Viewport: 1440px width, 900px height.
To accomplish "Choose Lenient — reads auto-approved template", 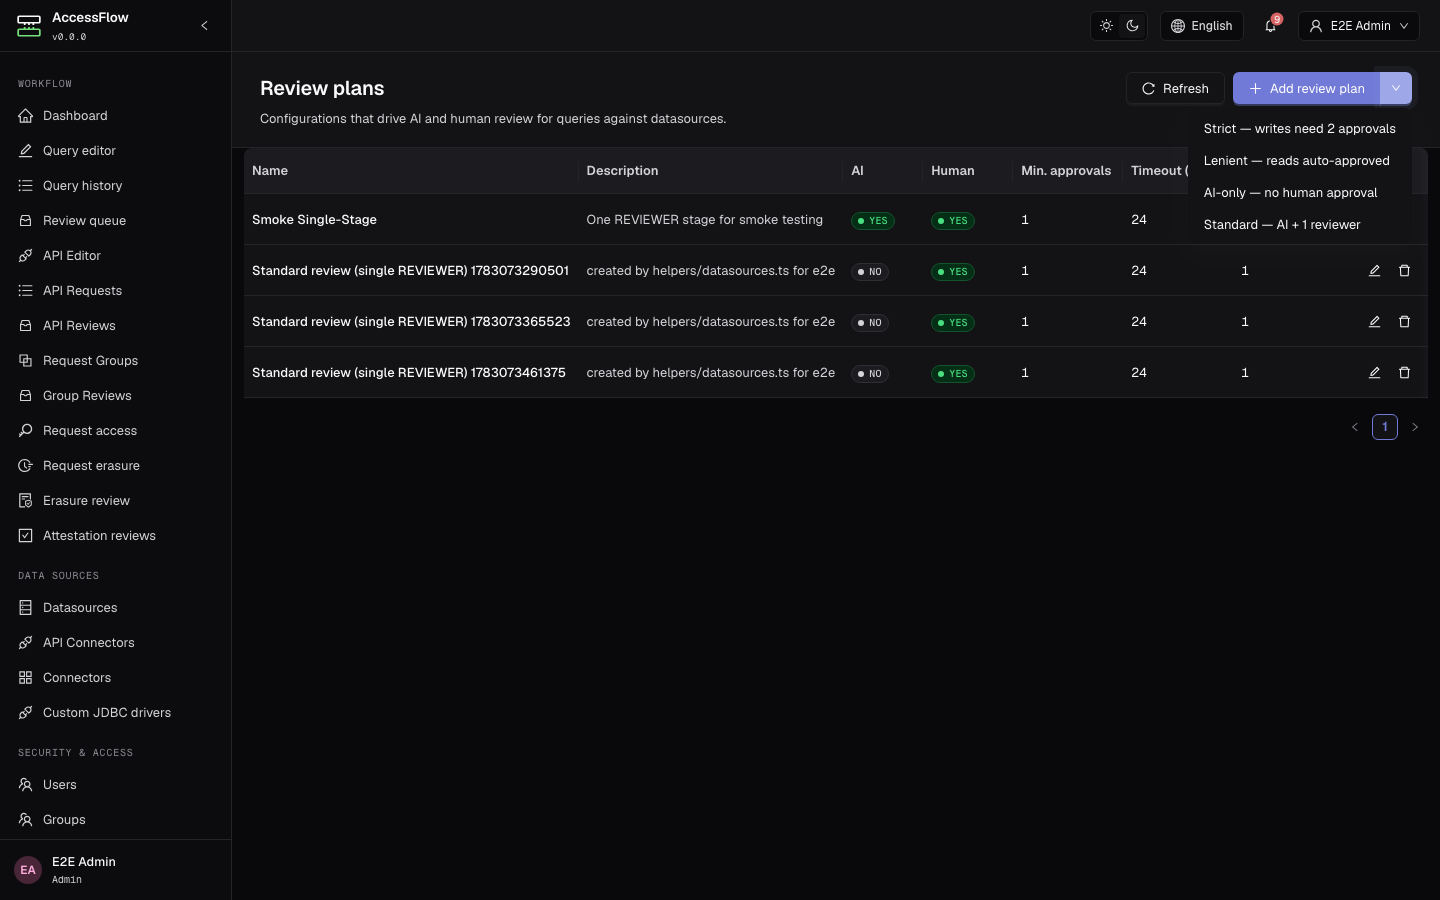I will click(x=1299, y=161).
